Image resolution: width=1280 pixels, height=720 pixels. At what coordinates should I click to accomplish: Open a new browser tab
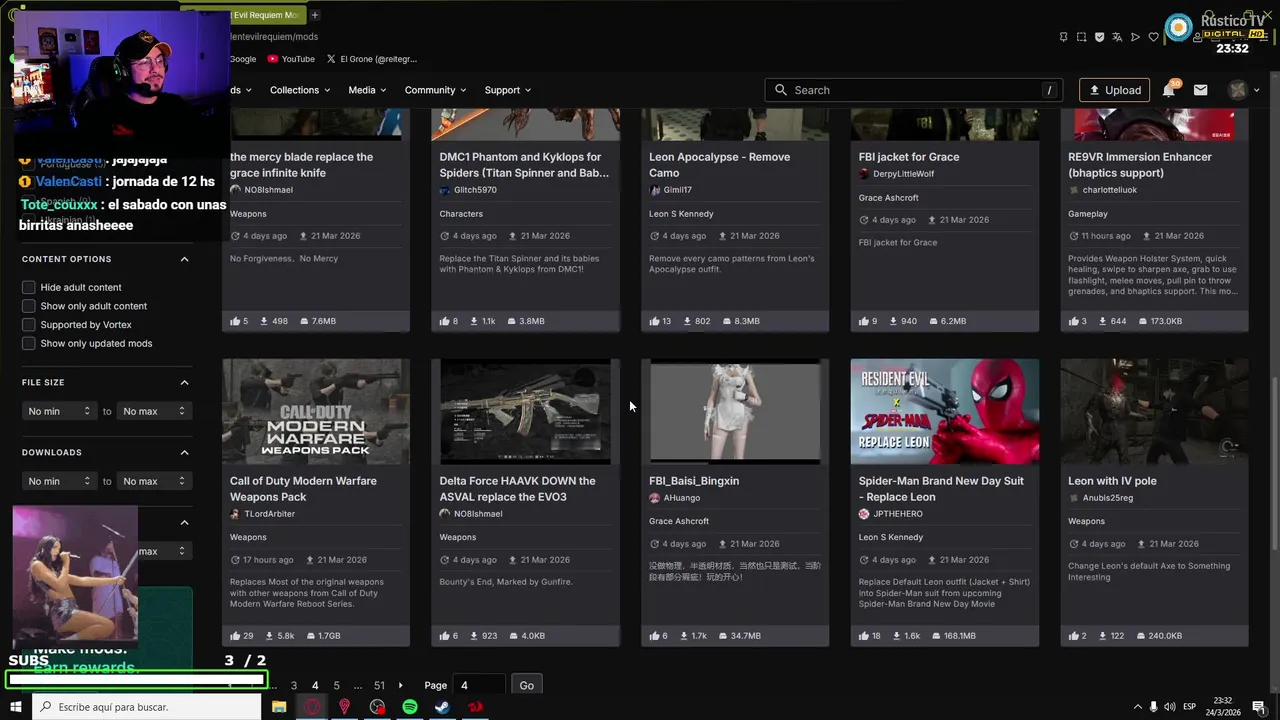coord(315,15)
